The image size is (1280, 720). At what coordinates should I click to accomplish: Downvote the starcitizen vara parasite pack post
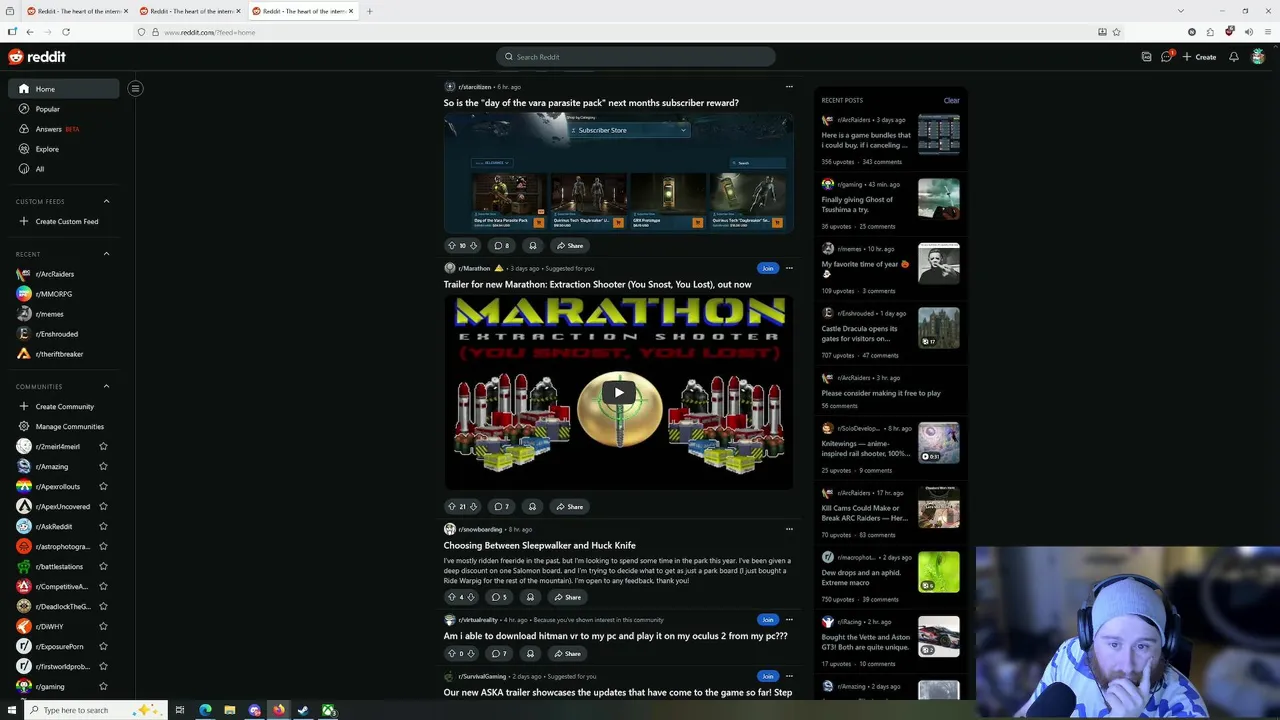(473, 245)
